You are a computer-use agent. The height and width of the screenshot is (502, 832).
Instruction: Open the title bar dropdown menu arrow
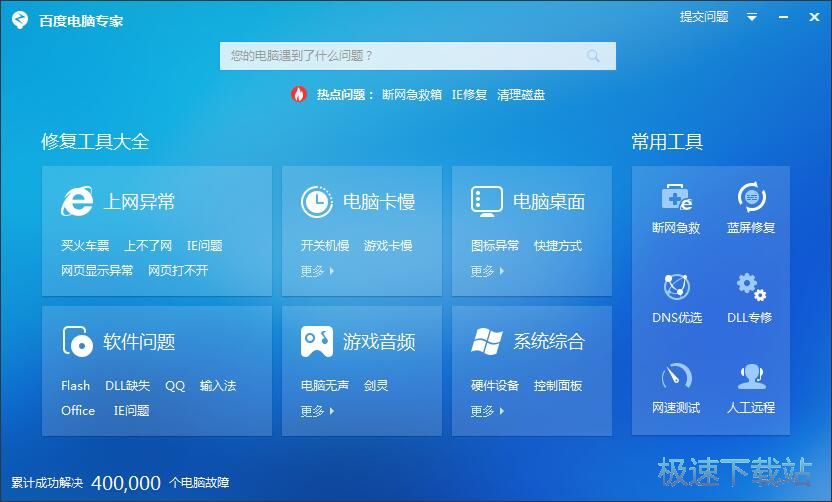[752, 17]
